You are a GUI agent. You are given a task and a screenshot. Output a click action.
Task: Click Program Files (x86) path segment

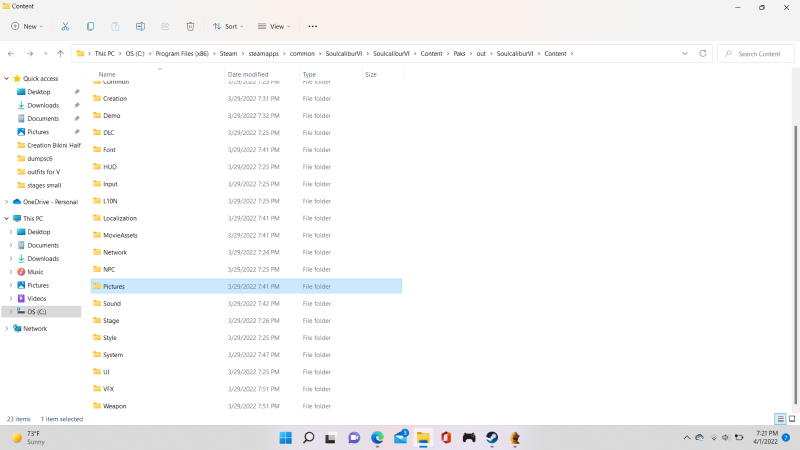pyautogui.click(x=182, y=54)
